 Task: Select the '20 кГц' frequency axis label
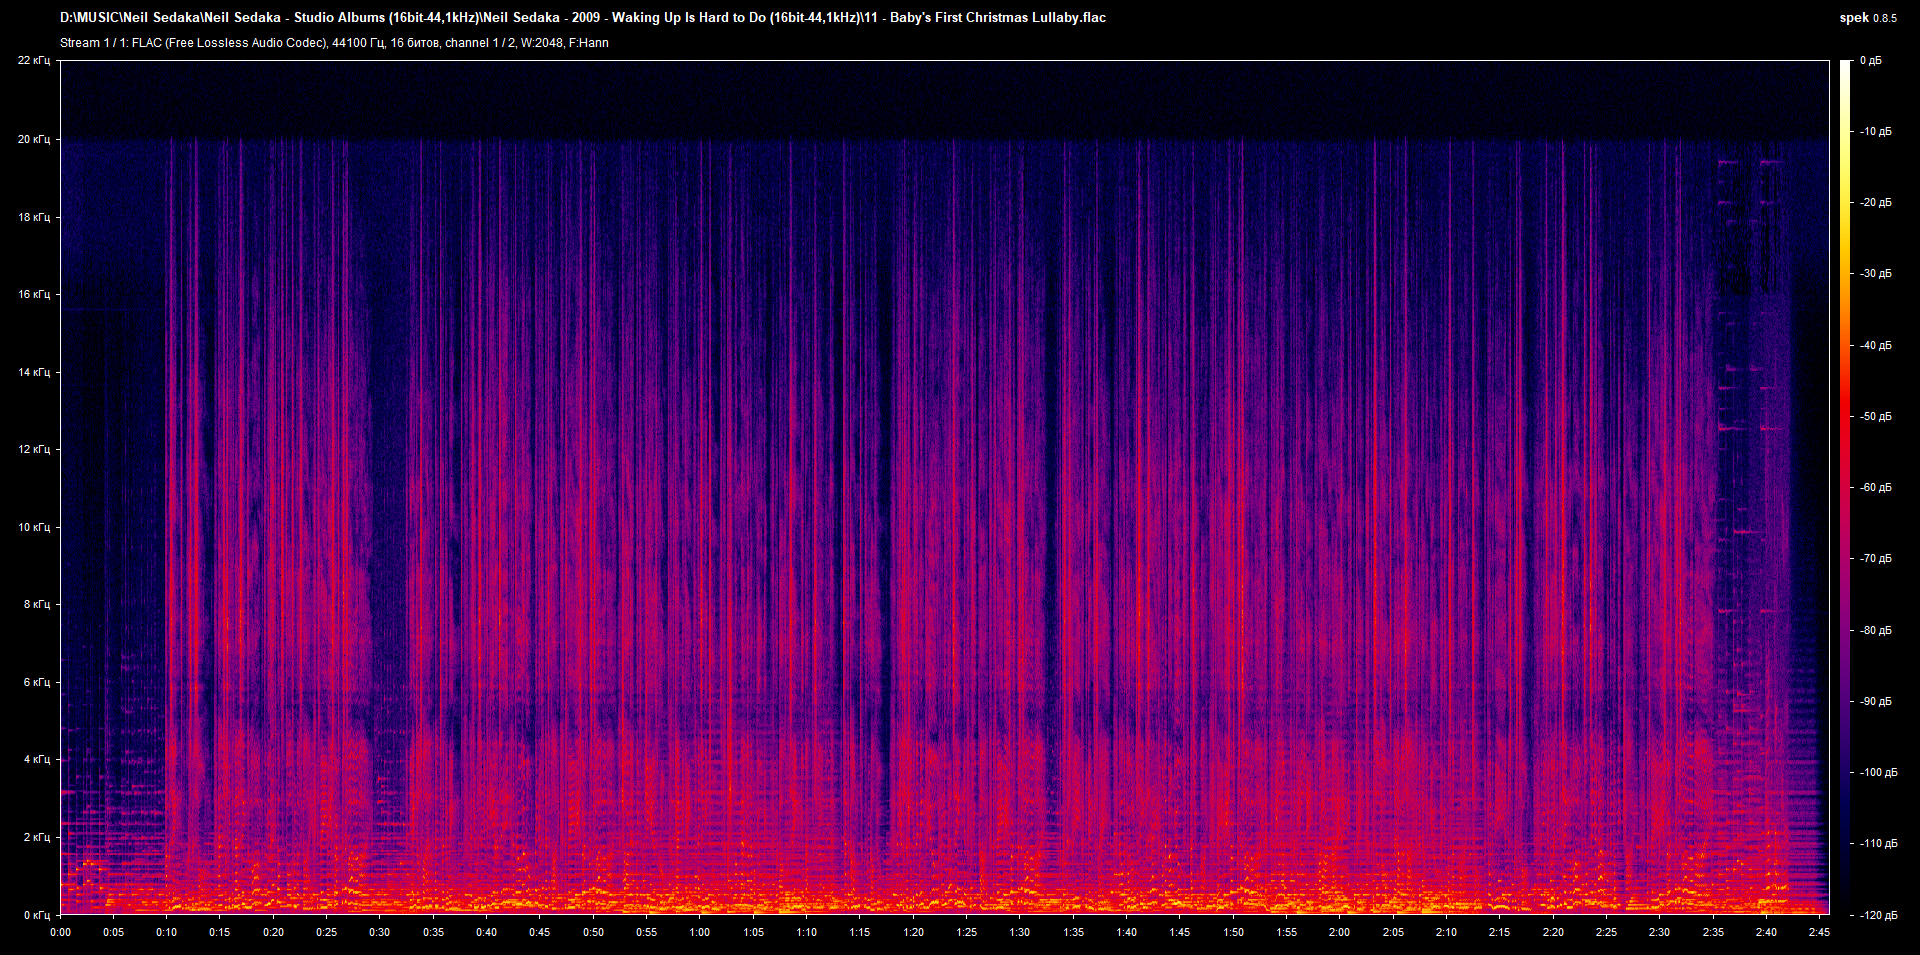point(34,139)
